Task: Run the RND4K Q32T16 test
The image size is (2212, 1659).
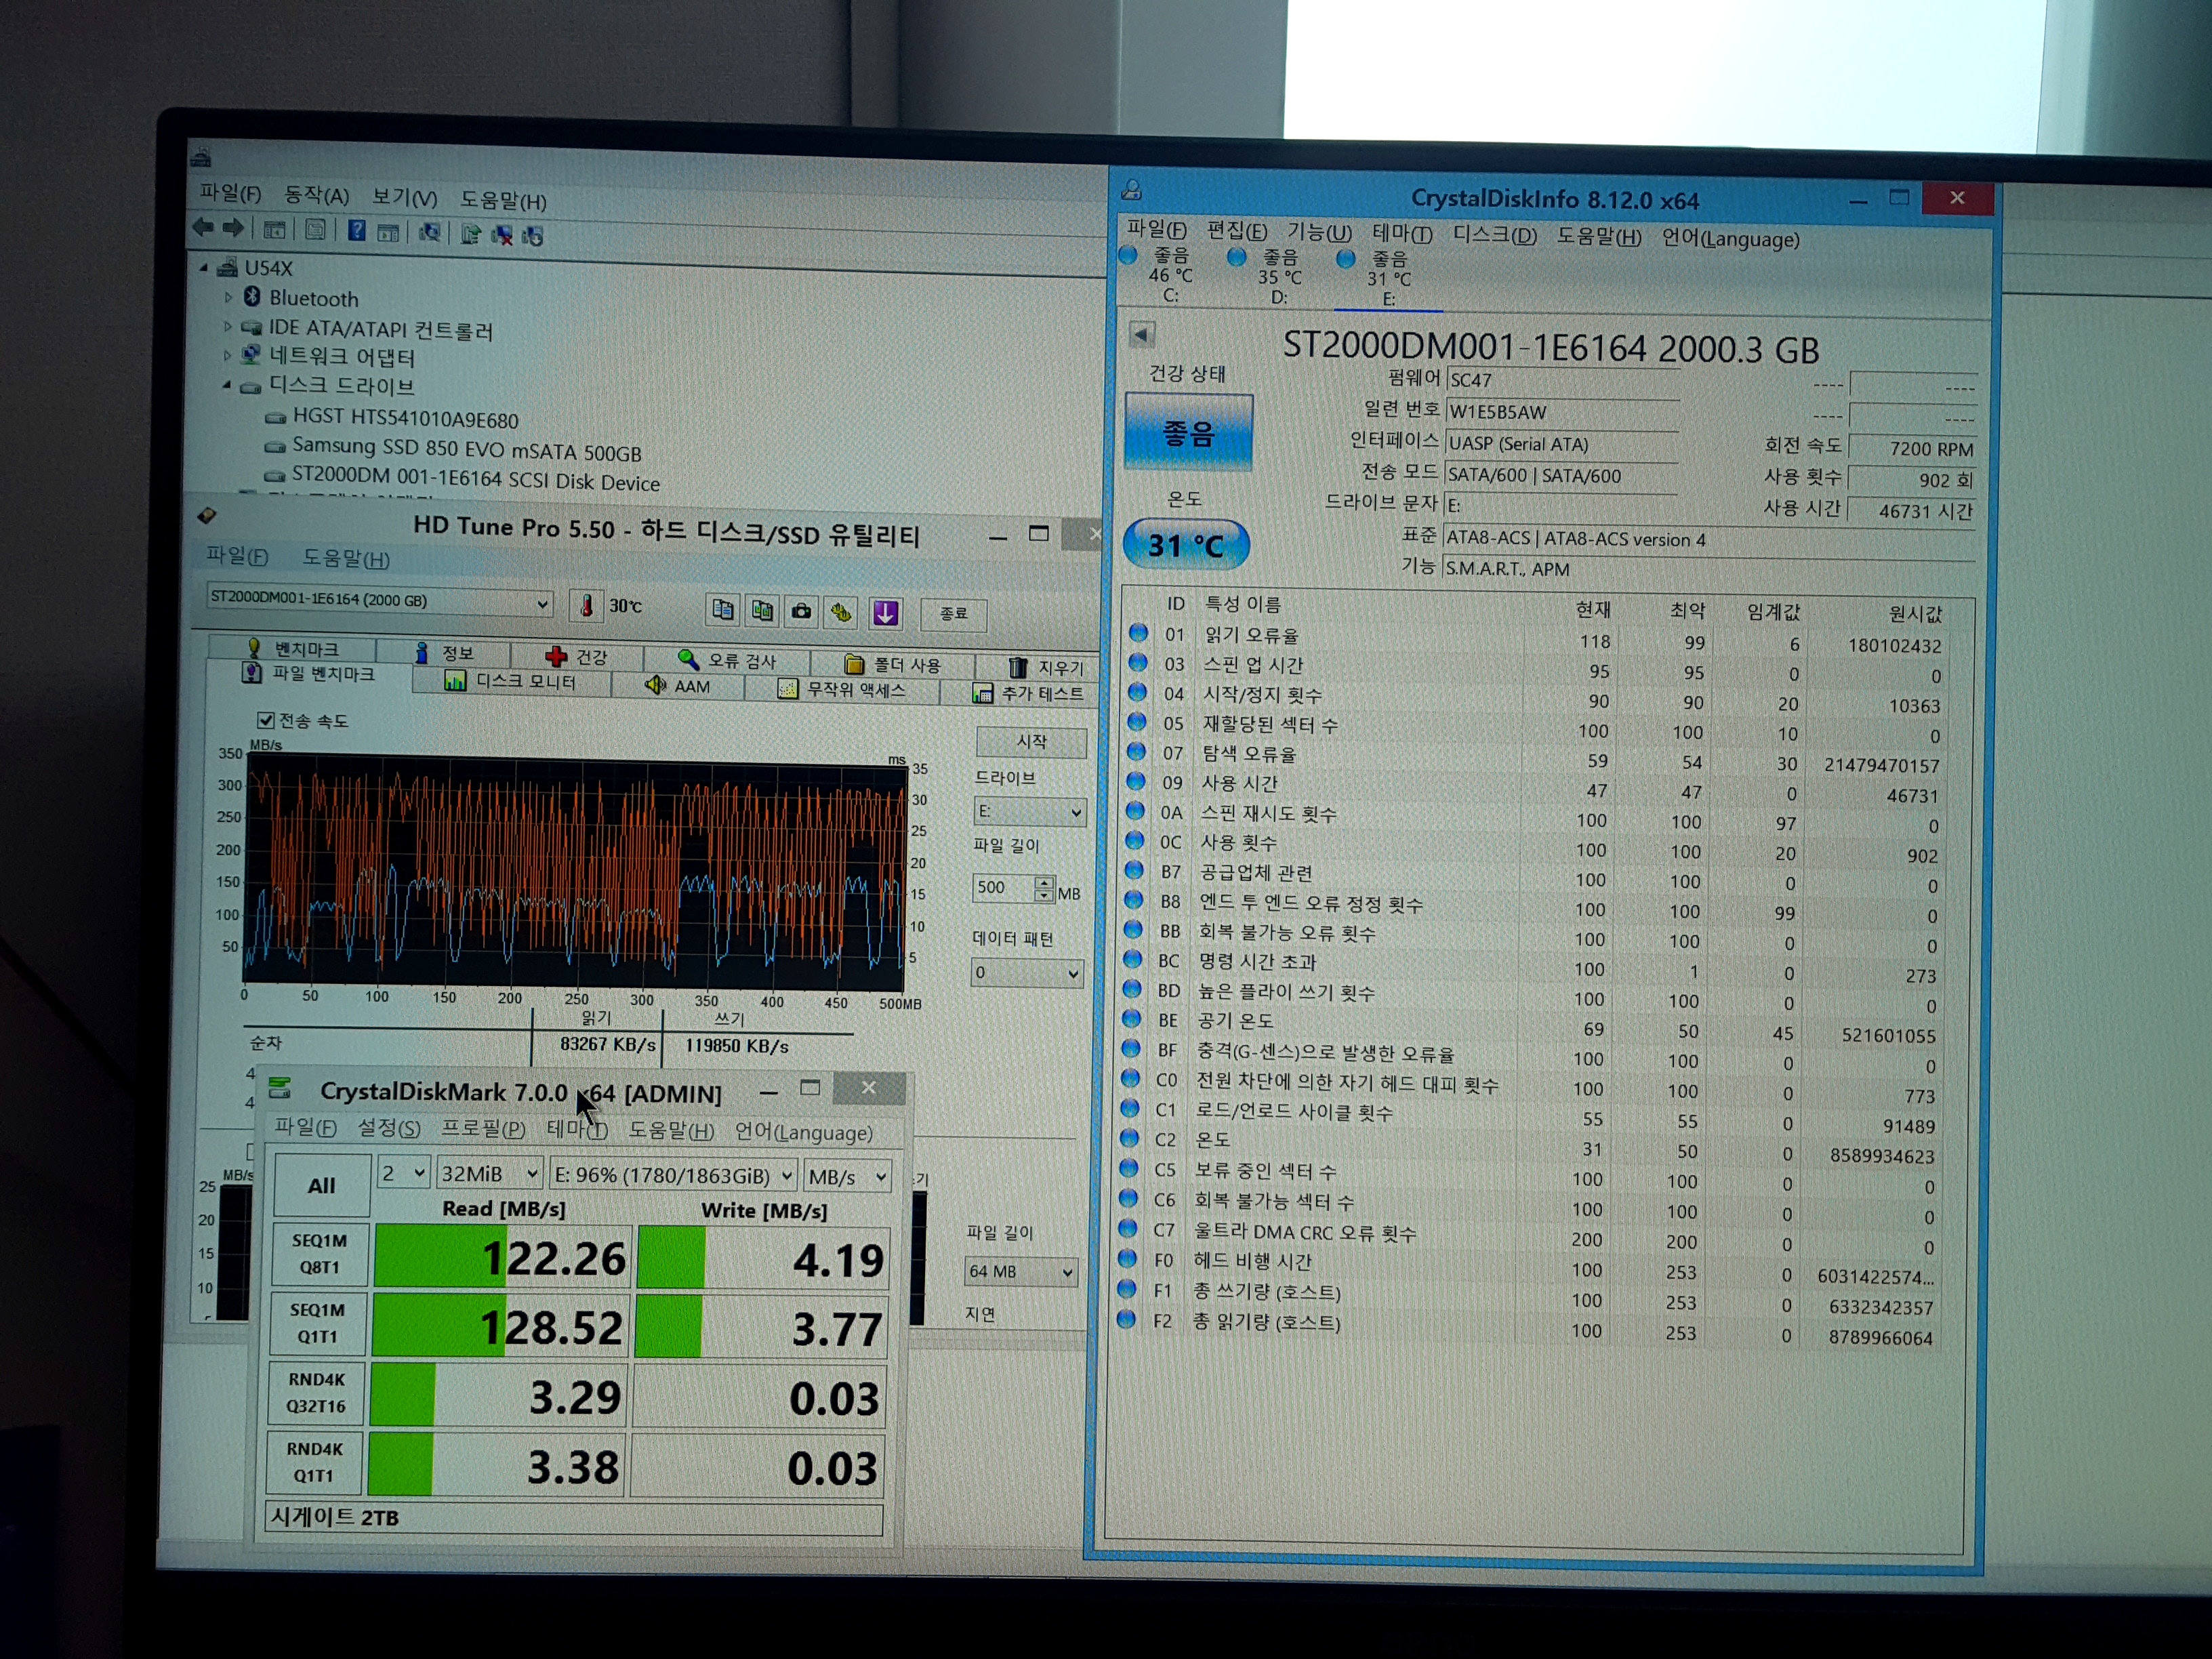Action: tap(316, 1393)
